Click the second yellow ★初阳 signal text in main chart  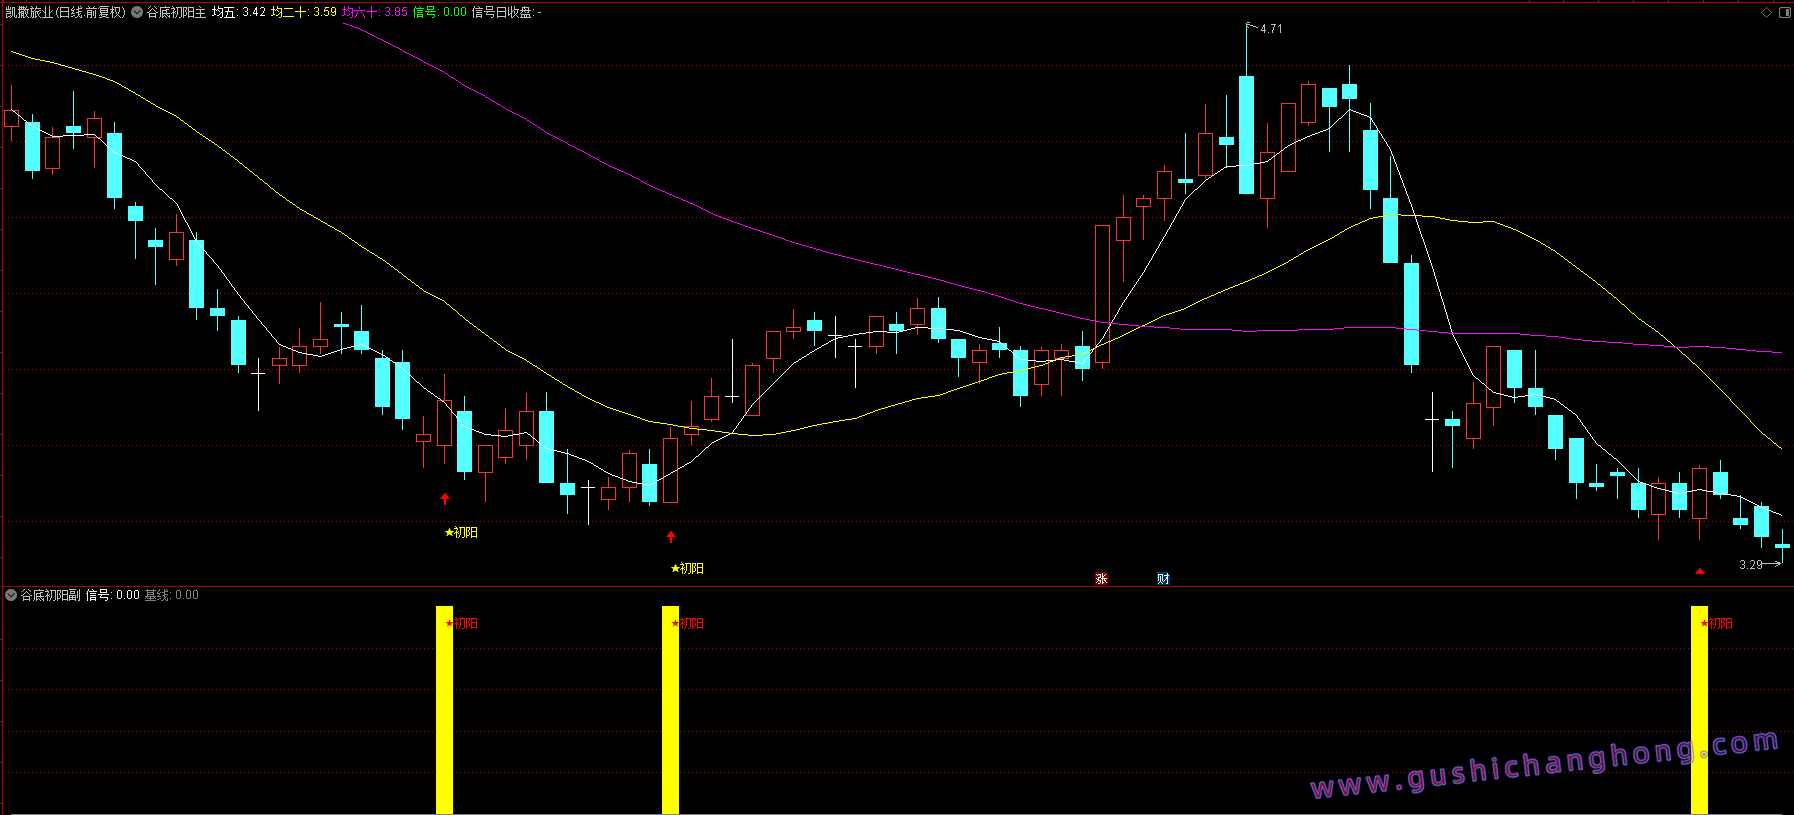[x=687, y=569]
